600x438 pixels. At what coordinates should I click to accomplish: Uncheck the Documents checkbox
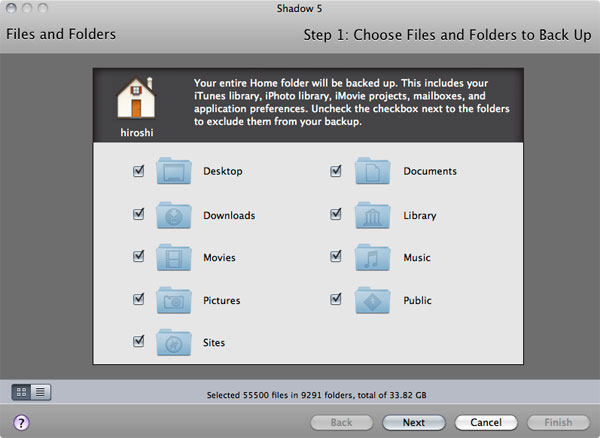[336, 171]
